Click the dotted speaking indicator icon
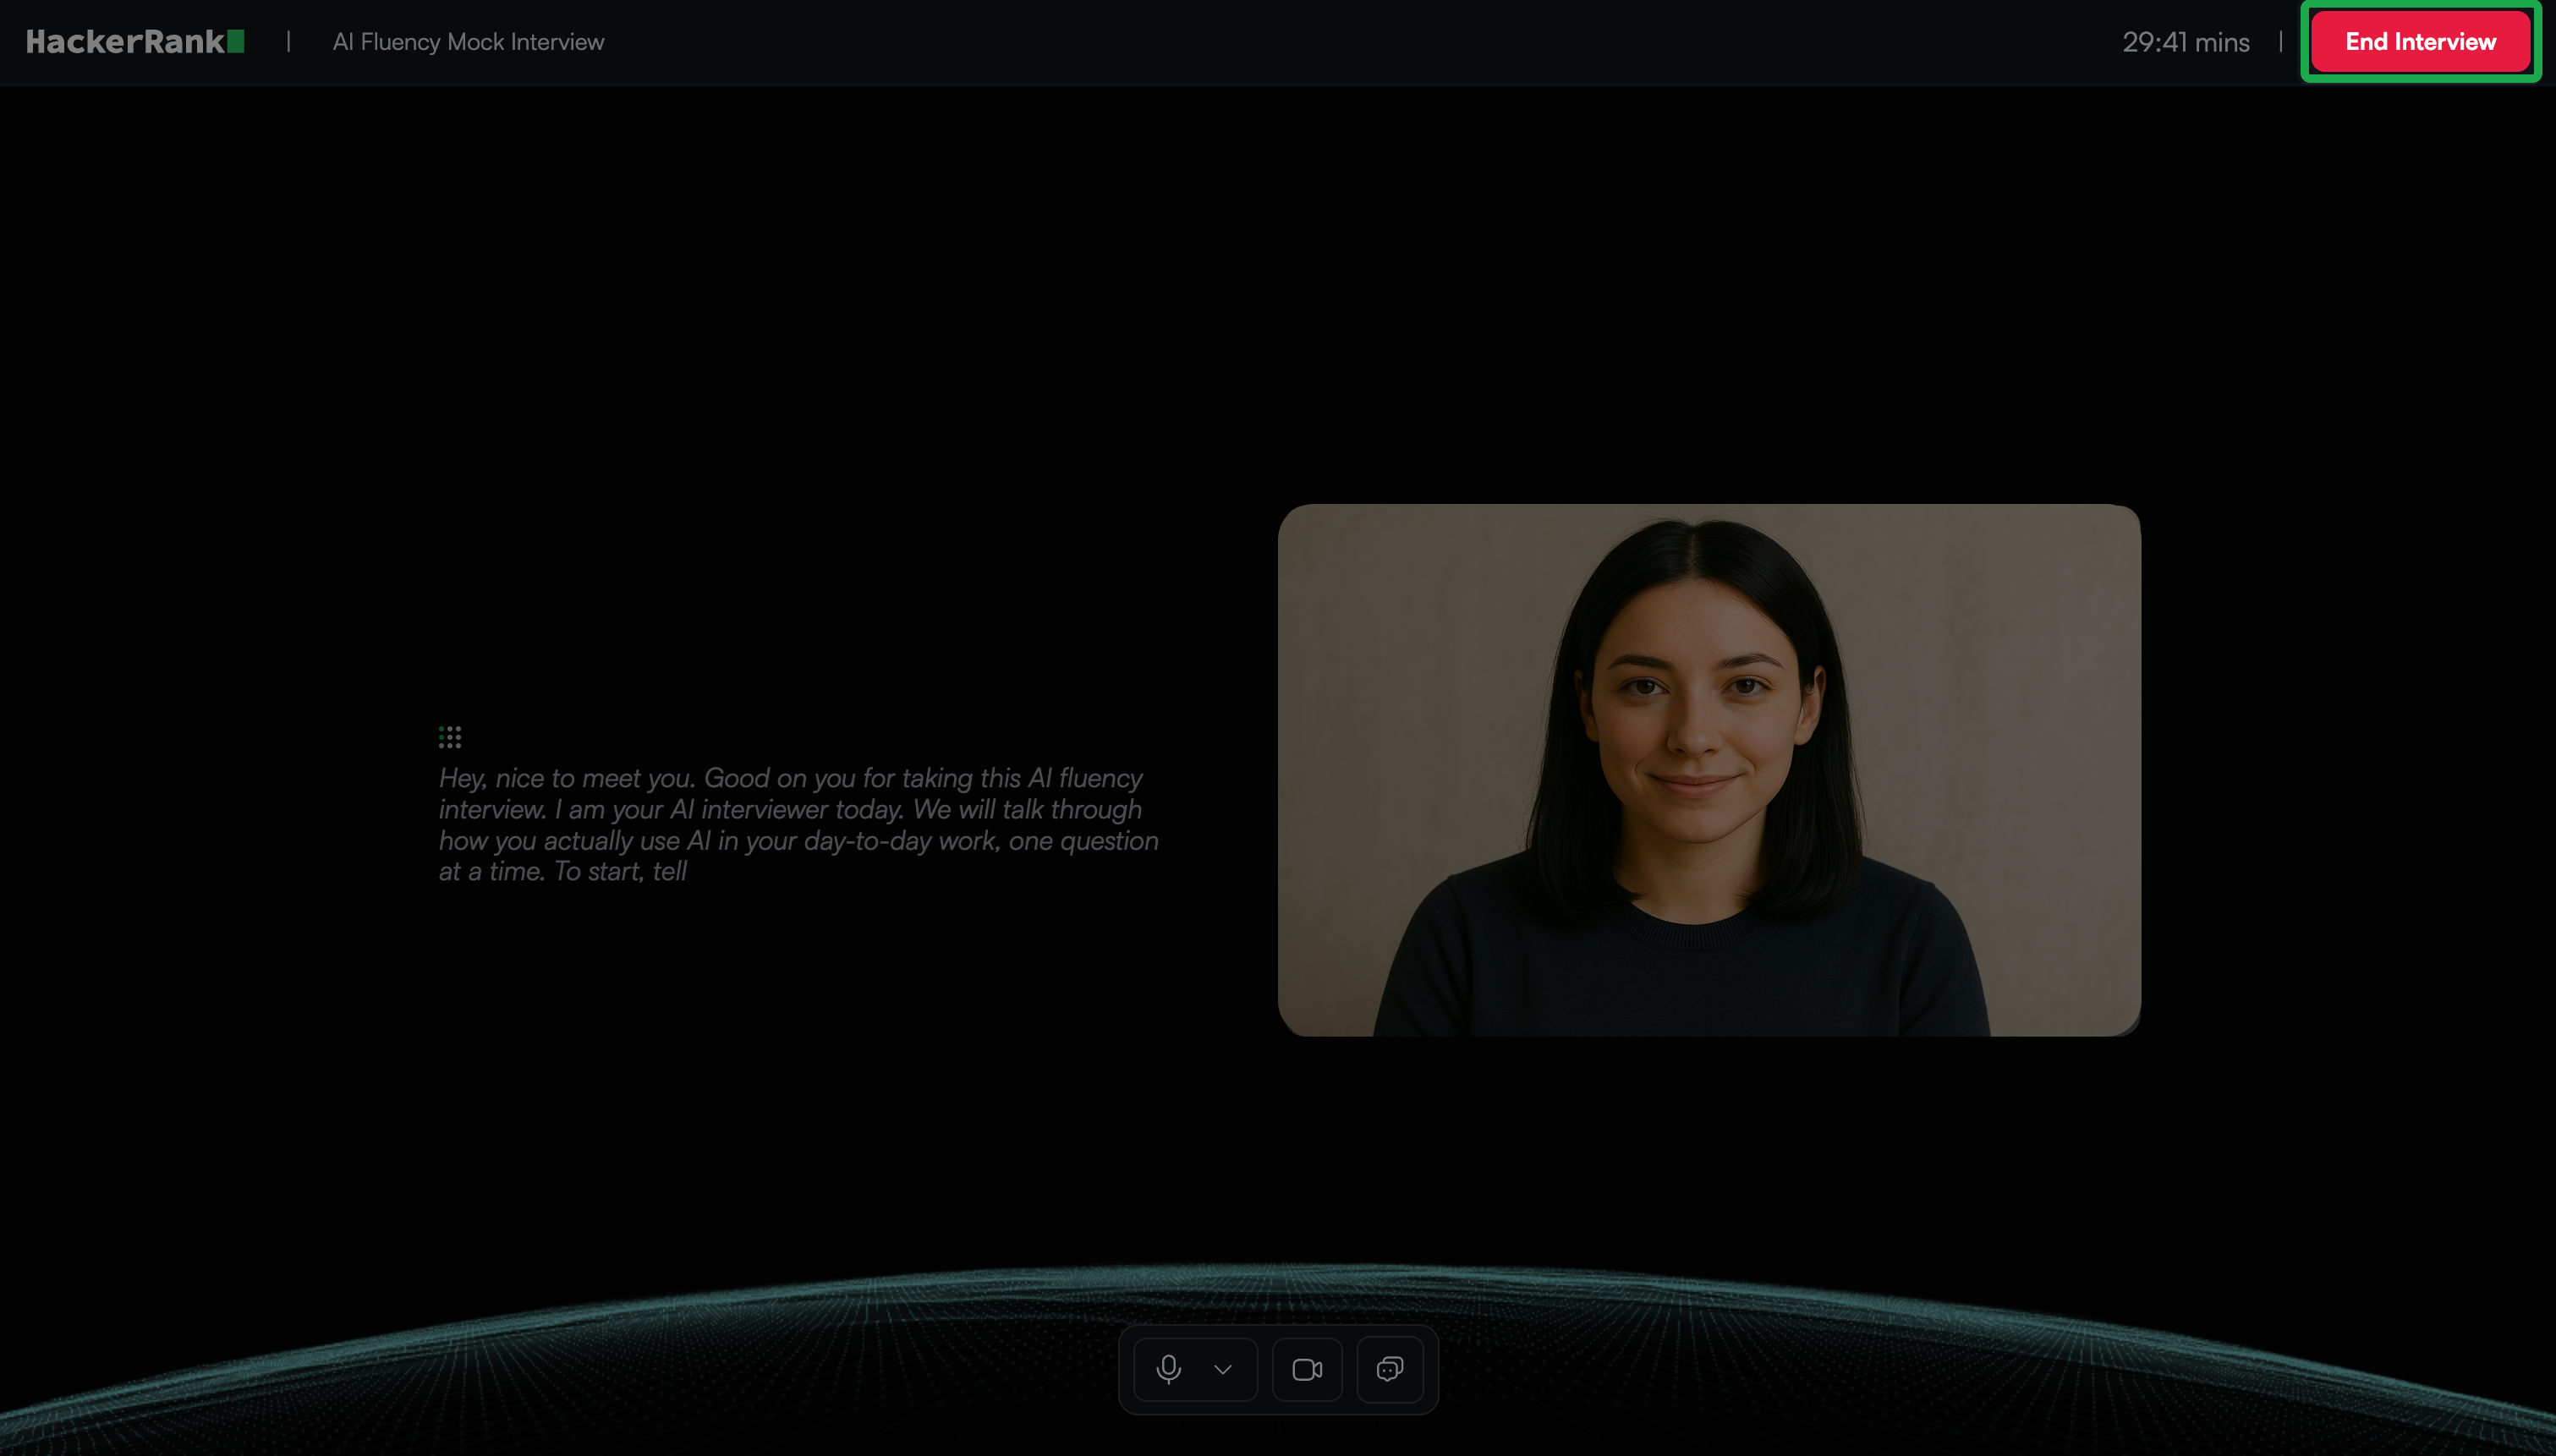Screen dimensions: 2556x1456 tap(450, 737)
